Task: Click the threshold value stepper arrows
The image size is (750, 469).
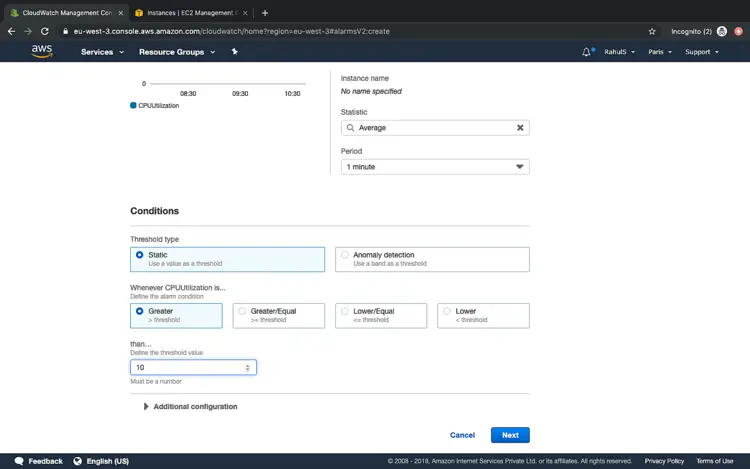Action: [x=248, y=368]
